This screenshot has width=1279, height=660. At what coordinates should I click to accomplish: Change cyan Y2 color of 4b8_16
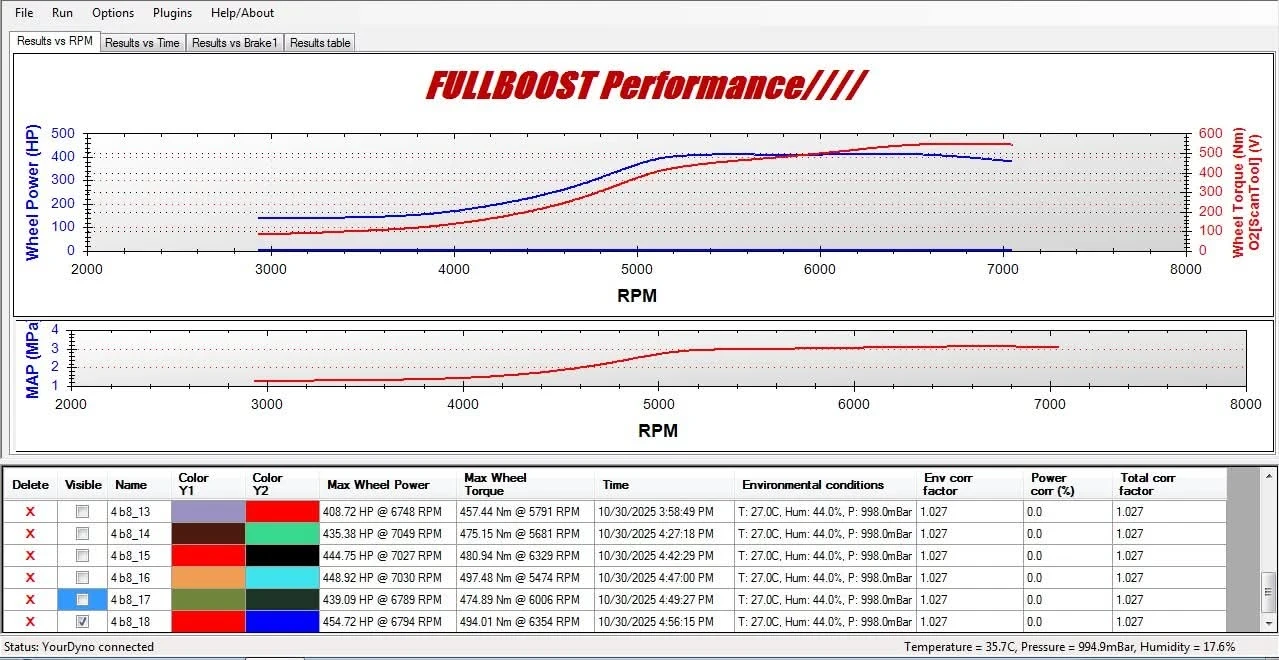(282, 577)
